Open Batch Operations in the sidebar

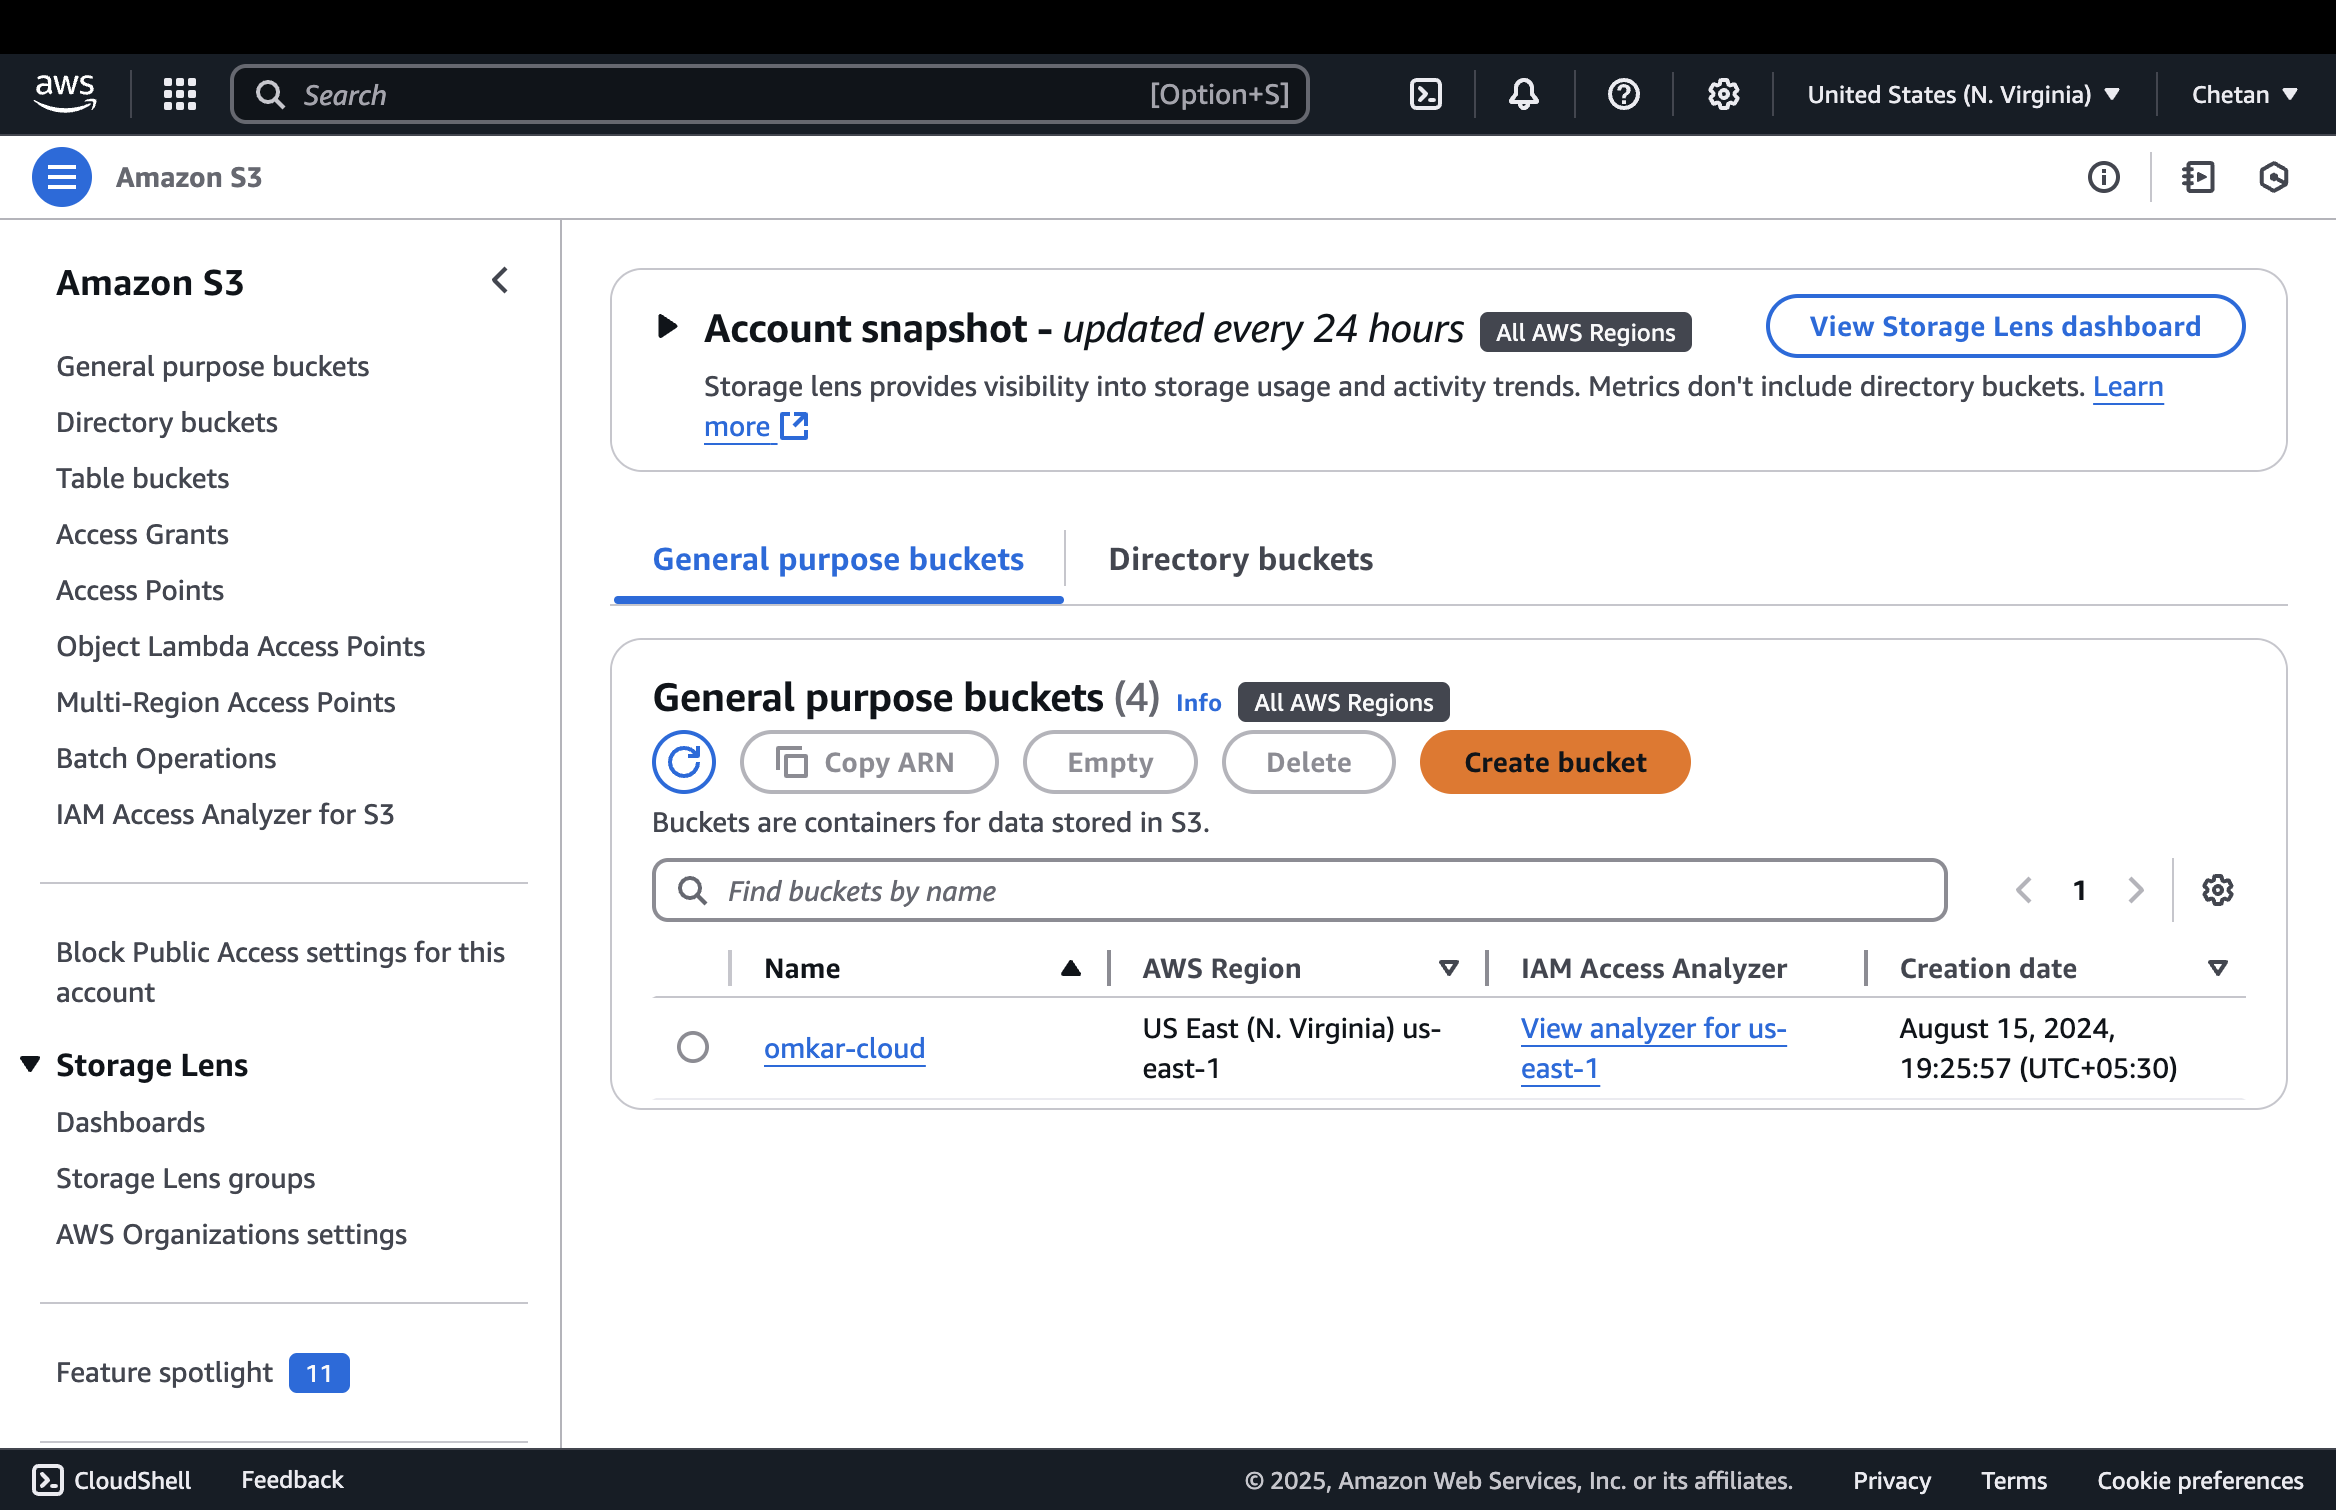click(166, 758)
